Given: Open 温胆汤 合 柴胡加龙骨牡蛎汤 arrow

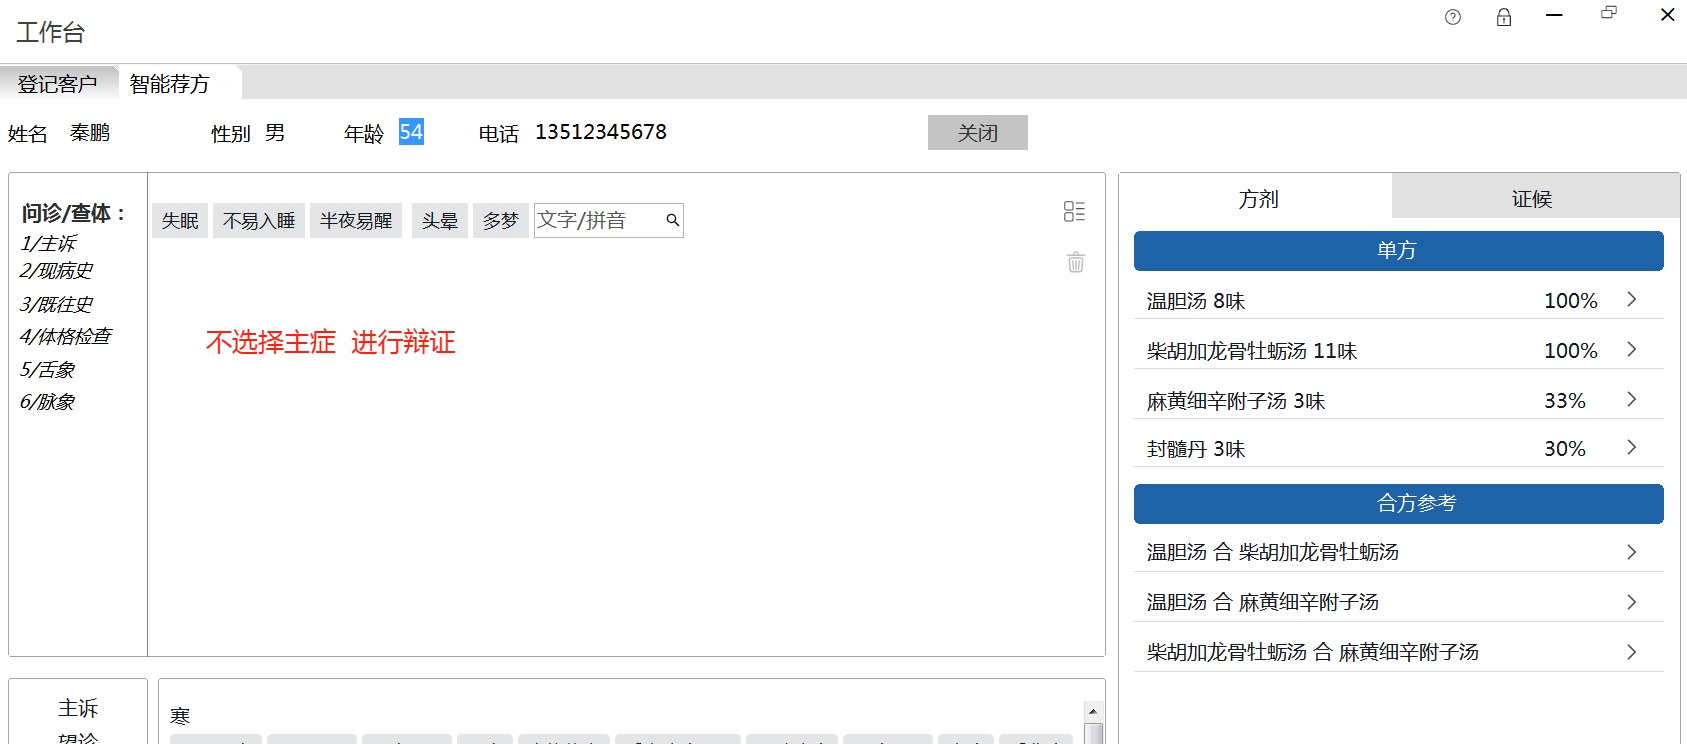Looking at the screenshot, I should 1631,552.
